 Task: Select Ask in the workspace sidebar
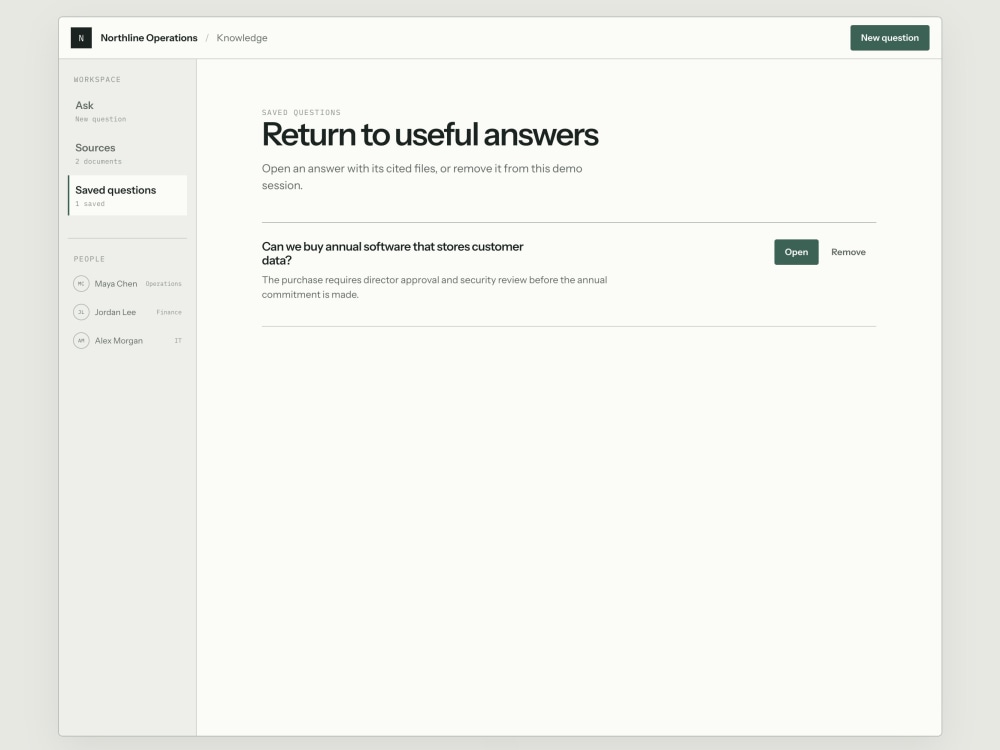[128, 111]
